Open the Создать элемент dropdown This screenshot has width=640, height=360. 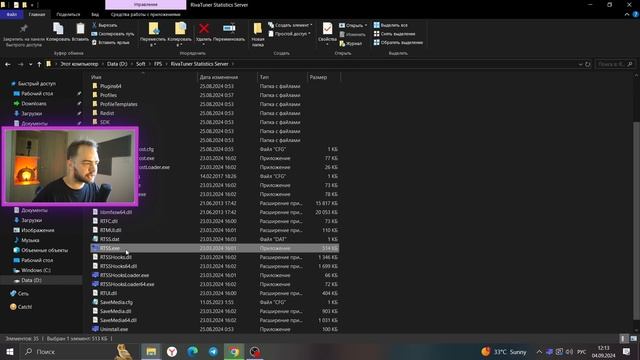pyautogui.click(x=290, y=25)
